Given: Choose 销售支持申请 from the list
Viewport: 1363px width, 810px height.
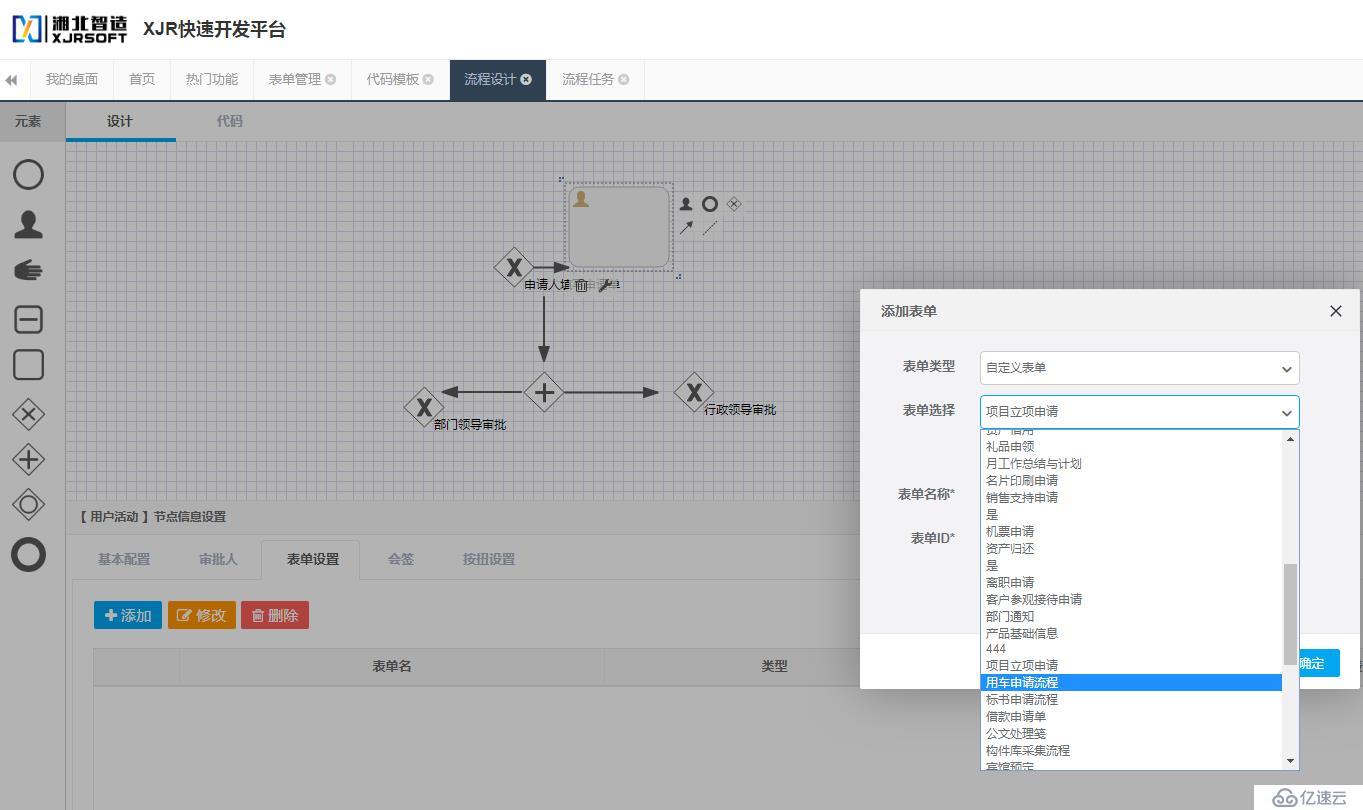Looking at the screenshot, I should coord(1131,498).
